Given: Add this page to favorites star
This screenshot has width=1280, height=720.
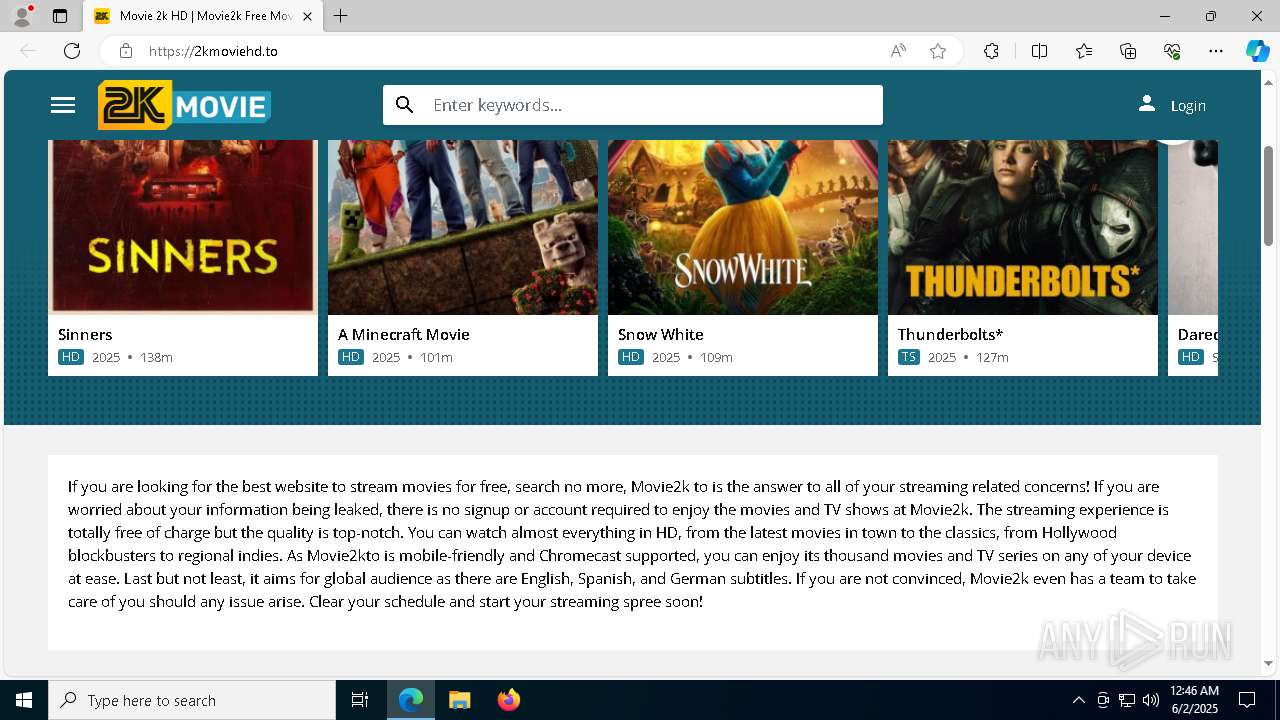Looking at the screenshot, I should click(938, 51).
